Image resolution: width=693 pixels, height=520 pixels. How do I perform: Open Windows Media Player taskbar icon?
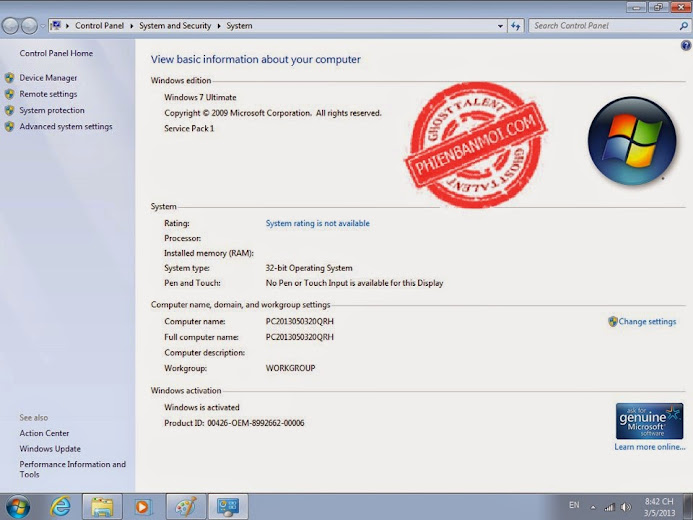pyautogui.click(x=143, y=506)
